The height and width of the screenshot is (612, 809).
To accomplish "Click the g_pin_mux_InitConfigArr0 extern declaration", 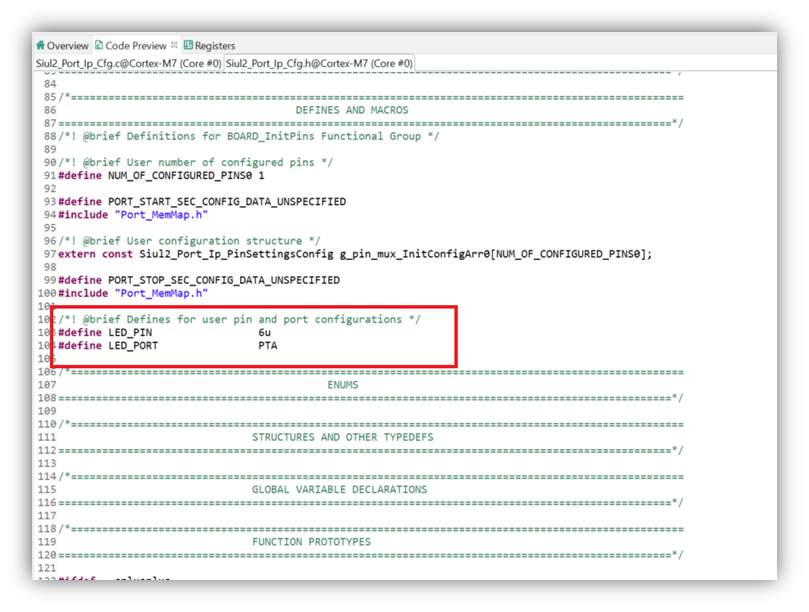I will [355, 254].
